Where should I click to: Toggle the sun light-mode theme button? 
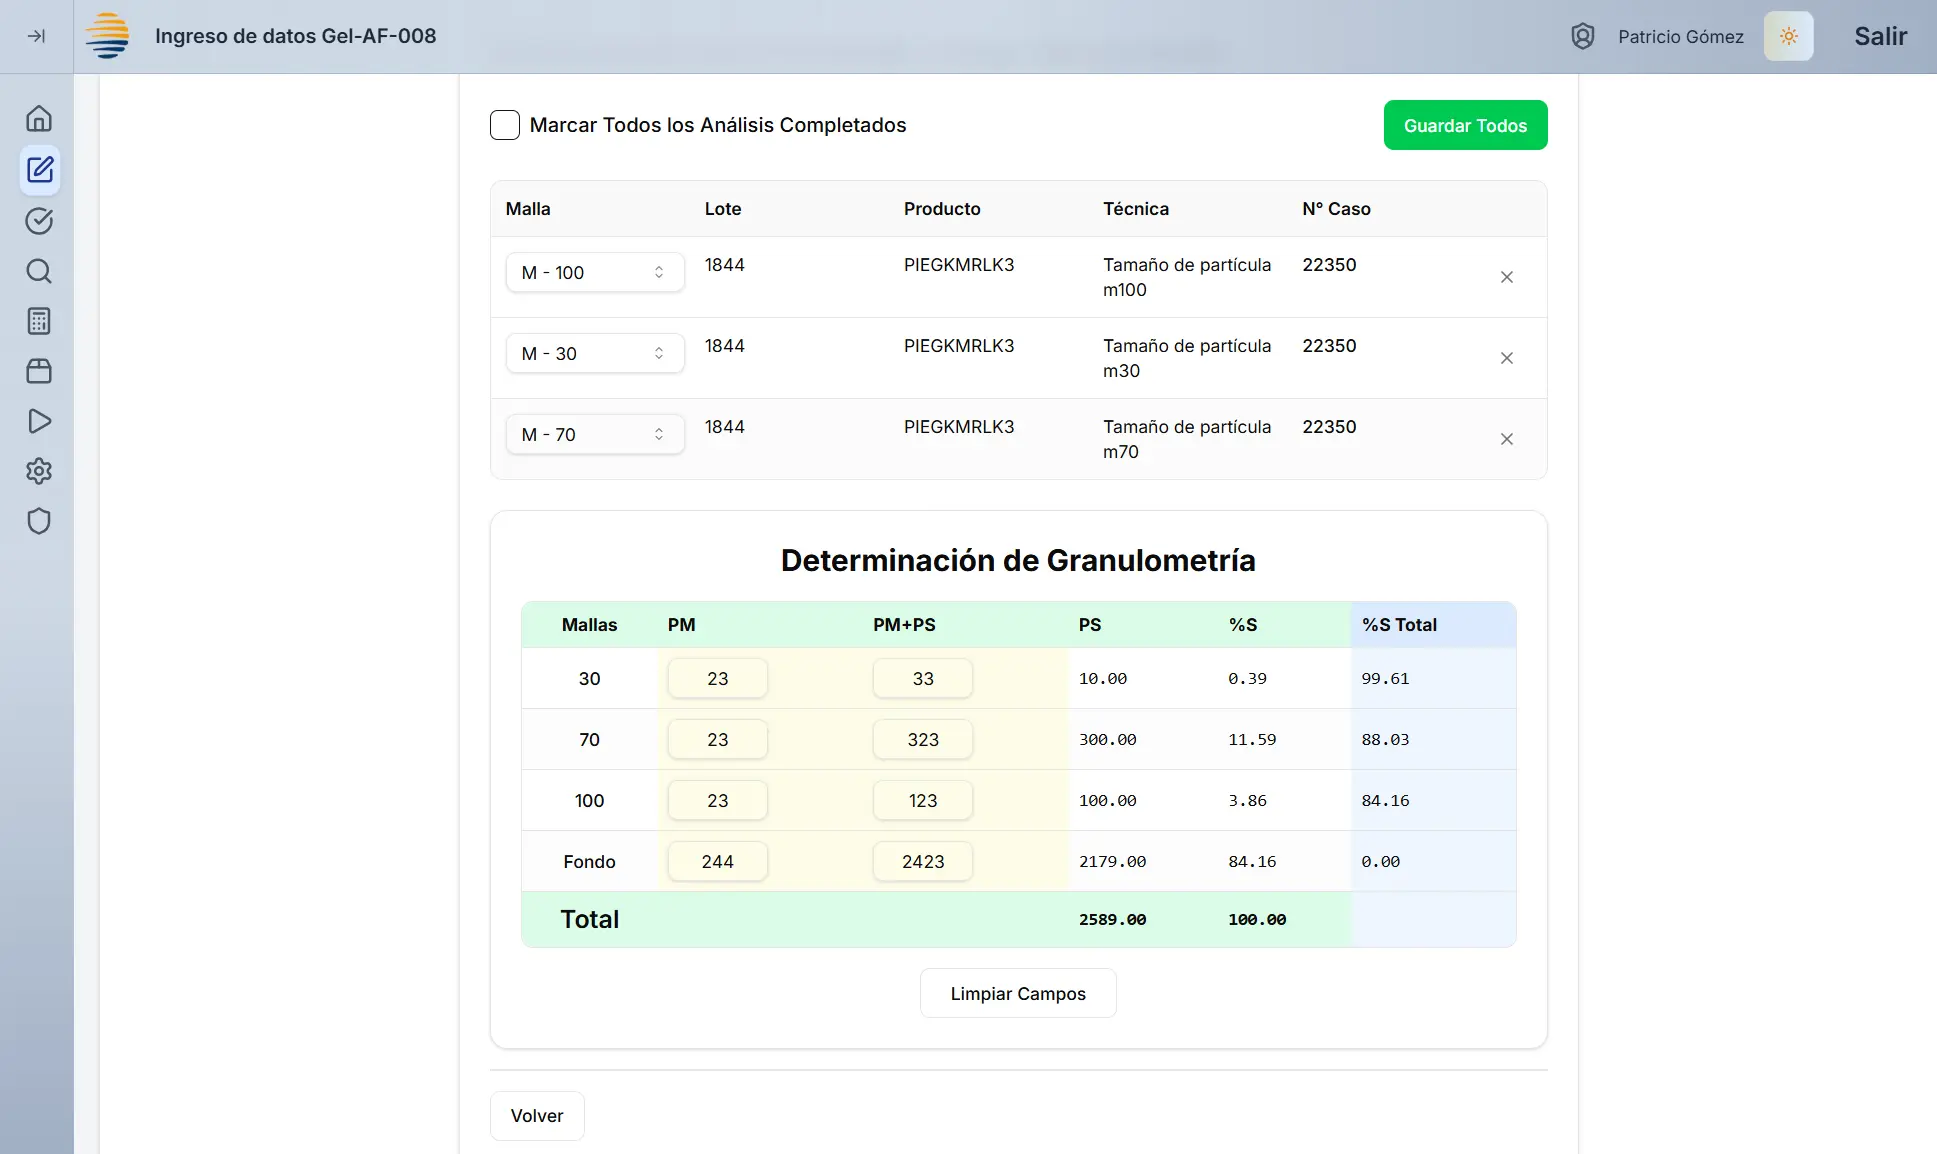coord(1788,36)
